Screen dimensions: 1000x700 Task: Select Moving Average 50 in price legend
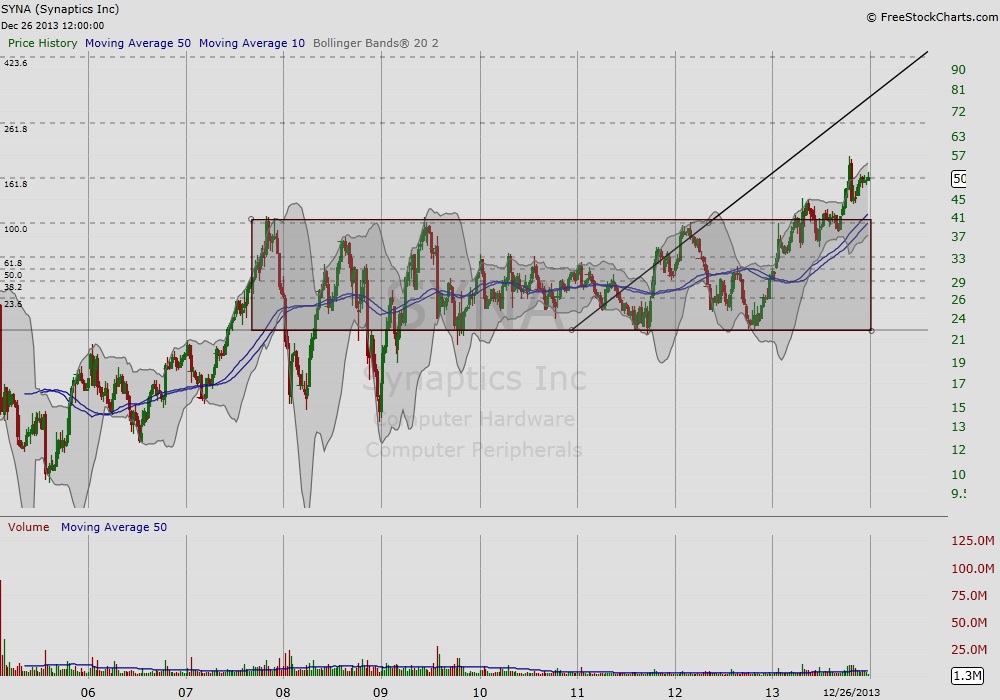tap(138, 43)
